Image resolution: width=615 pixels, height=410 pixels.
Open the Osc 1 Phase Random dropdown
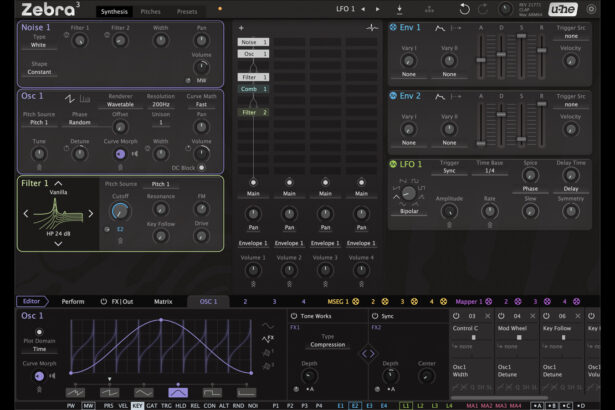pos(80,122)
